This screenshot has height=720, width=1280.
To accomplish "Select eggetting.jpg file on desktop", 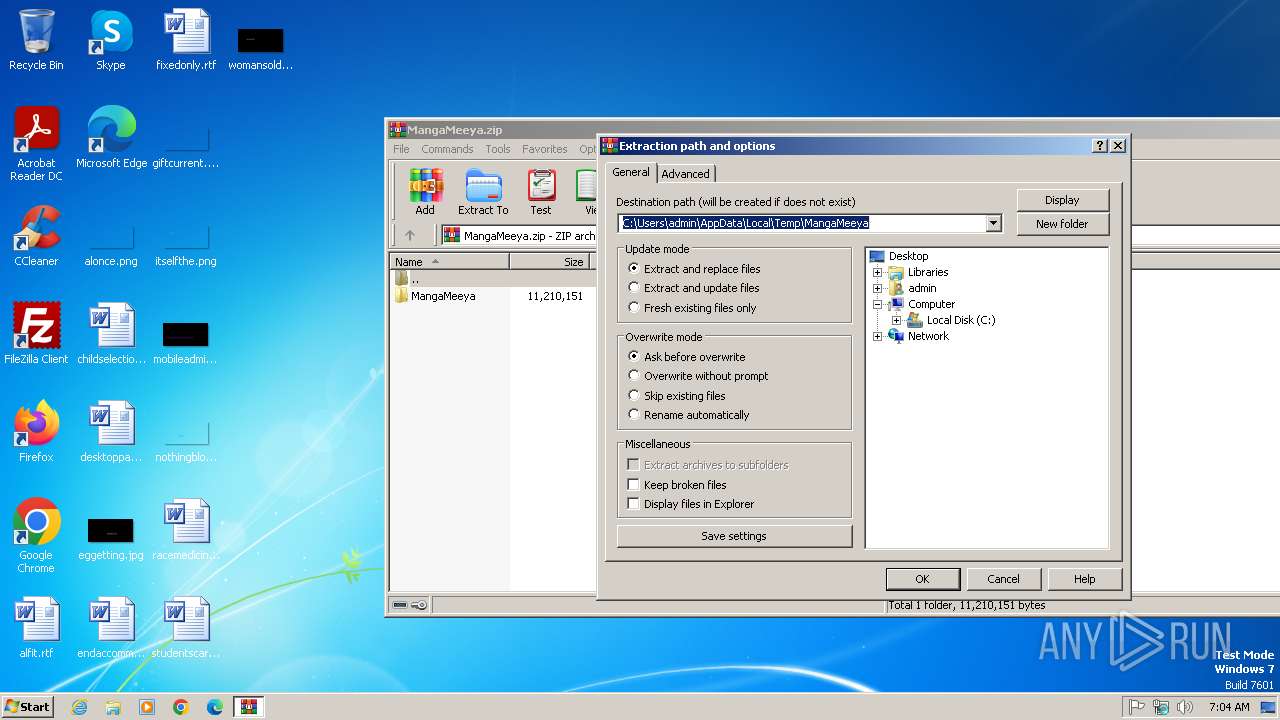I will click(111, 540).
